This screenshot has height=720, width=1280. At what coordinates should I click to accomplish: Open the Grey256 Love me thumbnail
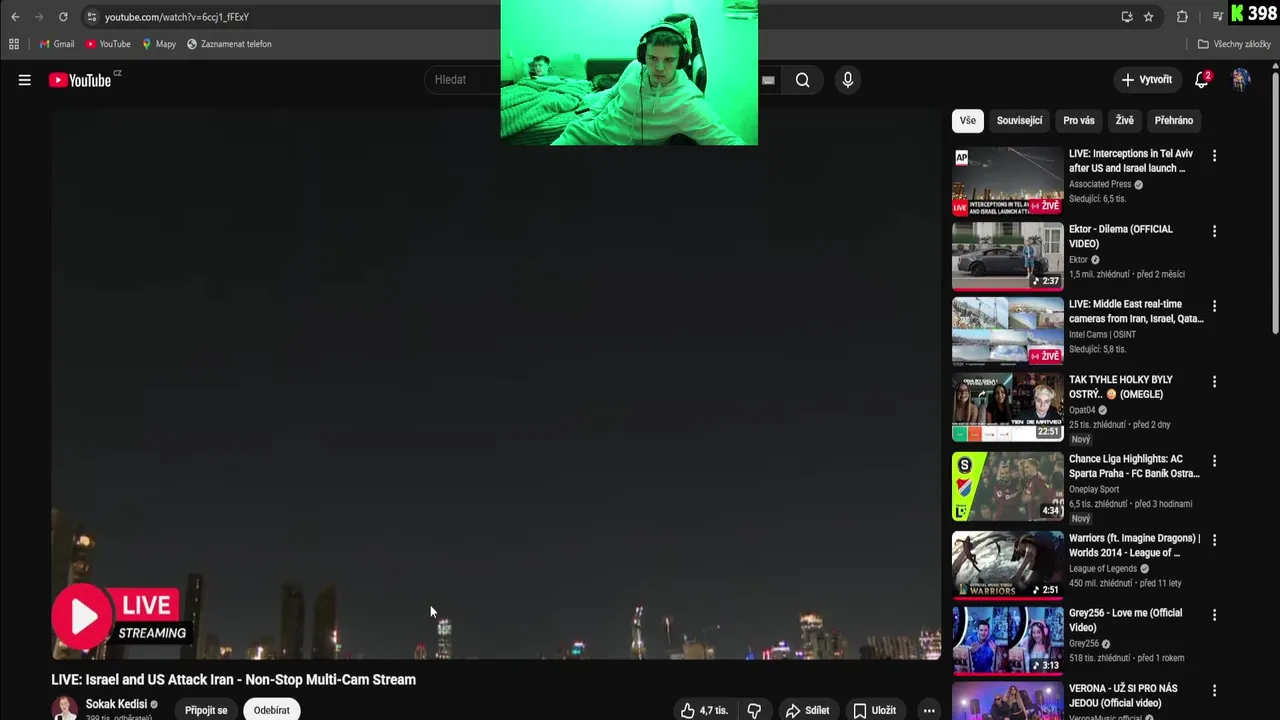pyautogui.click(x=1007, y=640)
